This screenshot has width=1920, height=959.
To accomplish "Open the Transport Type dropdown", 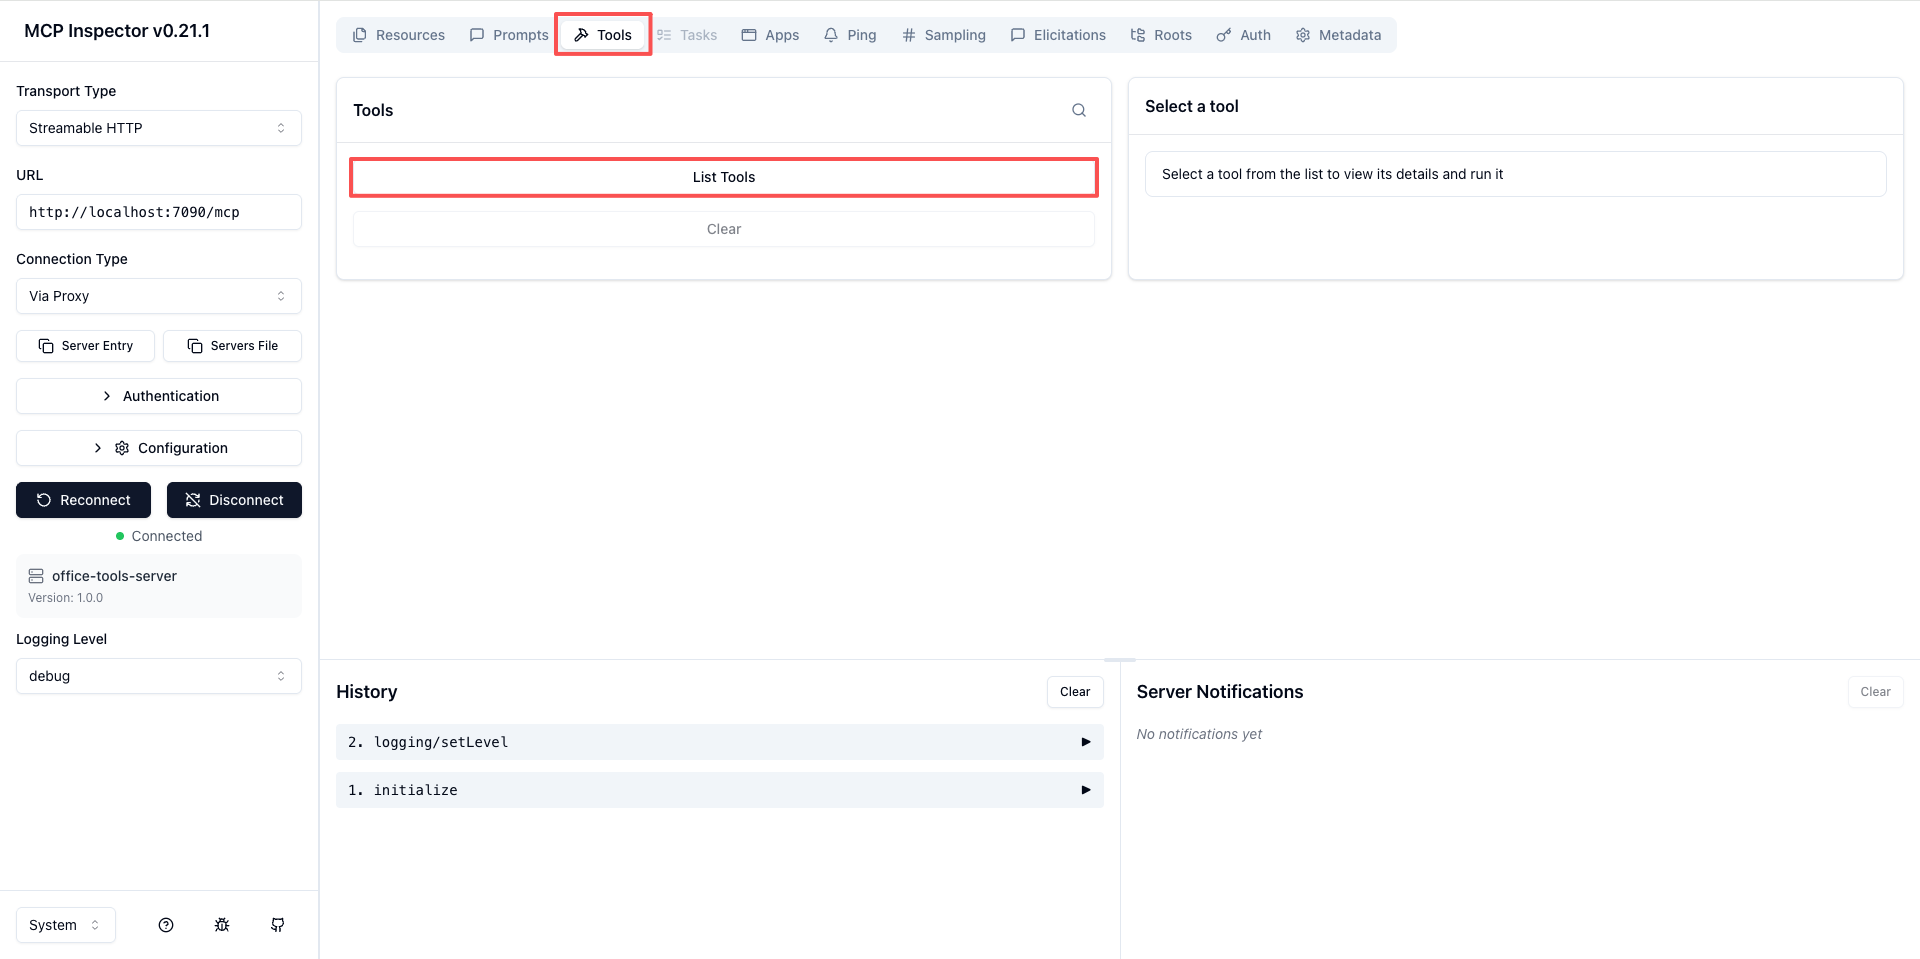I will [x=159, y=128].
